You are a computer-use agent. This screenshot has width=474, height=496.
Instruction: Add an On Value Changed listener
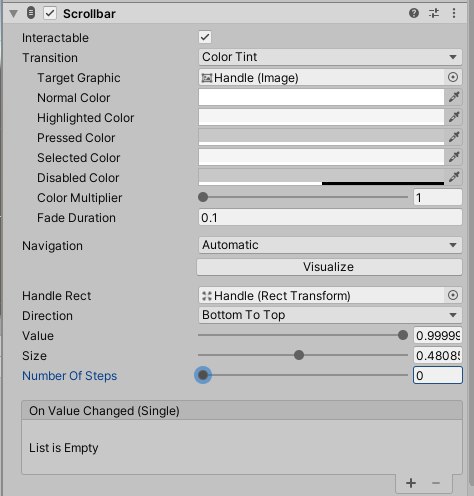click(x=411, y=483)
